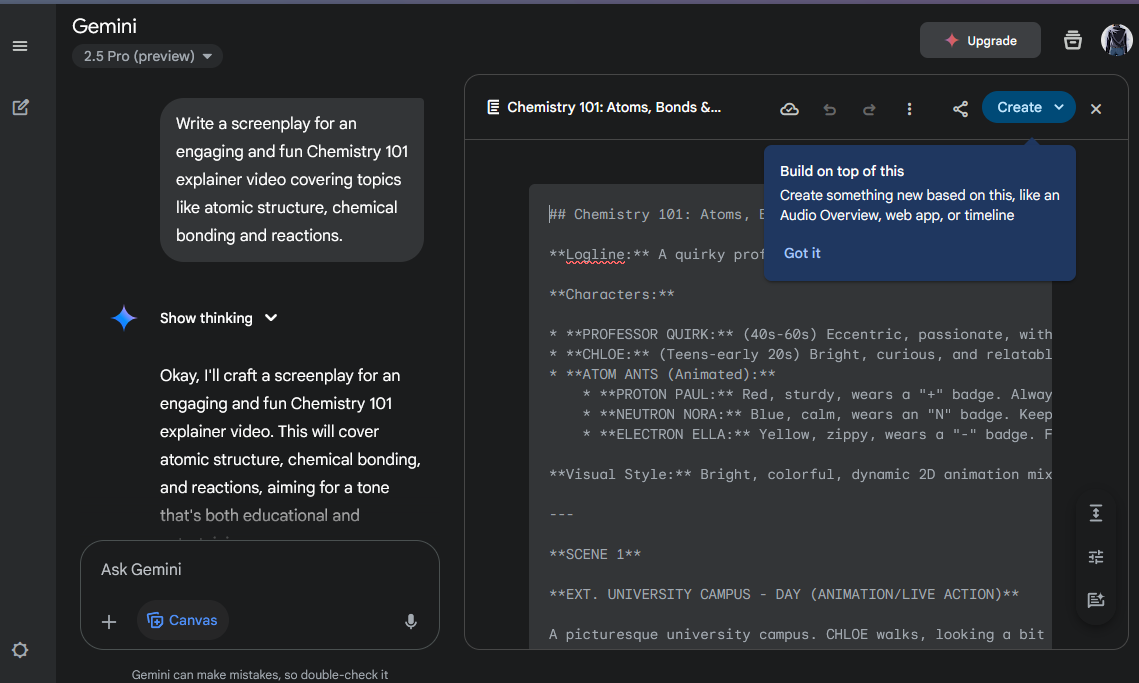
Task: Open the Gems storage icon near Upgrade
Action: click(x=1072, y=41)
